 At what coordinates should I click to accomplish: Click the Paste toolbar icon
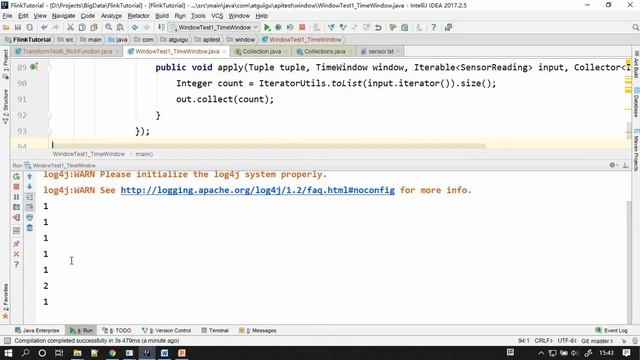point(94,27)
